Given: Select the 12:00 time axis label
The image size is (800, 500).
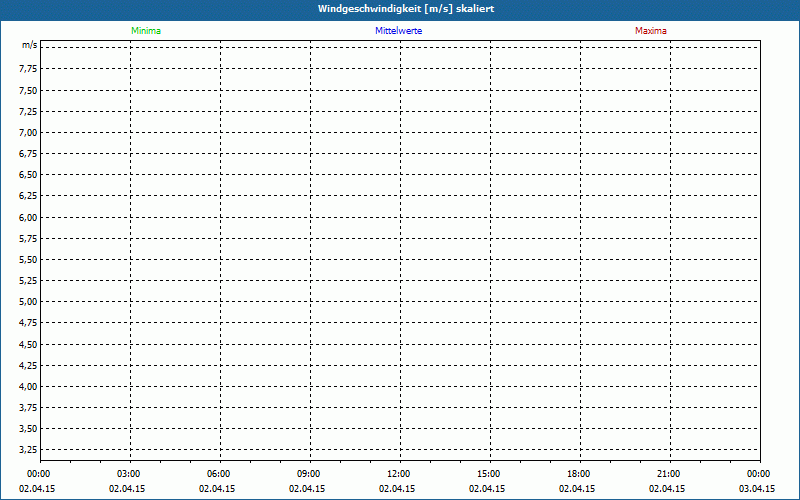Looking at the screenshot, I should click(x=399, y=474).
